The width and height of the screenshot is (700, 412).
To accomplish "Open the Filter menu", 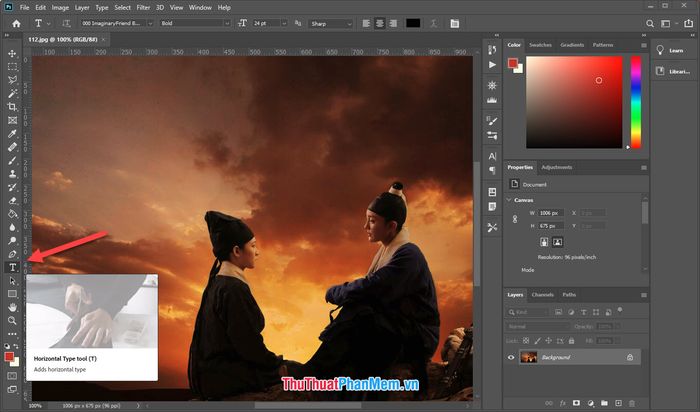I will click(143, 8).
